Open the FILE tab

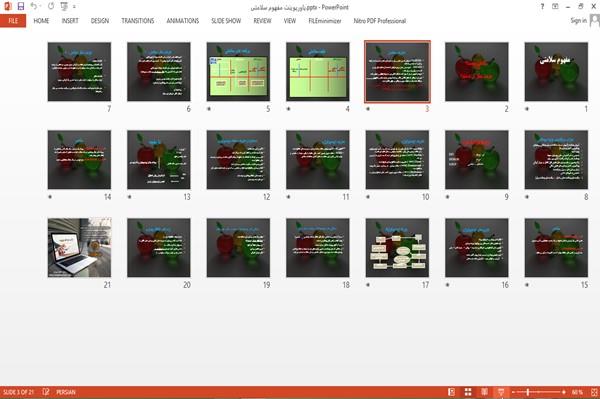(13, 21)
